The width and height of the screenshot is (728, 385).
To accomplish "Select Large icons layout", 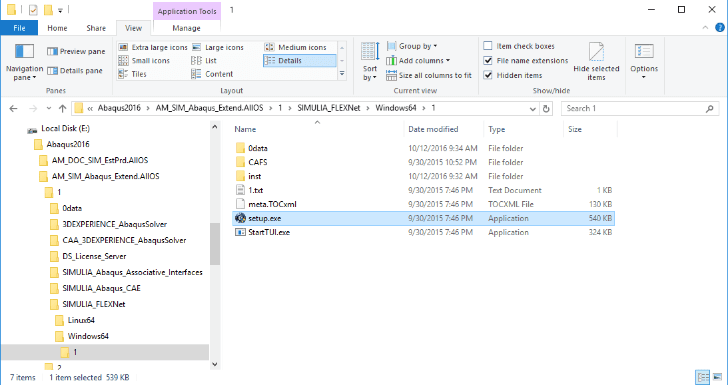I will 218,47.
